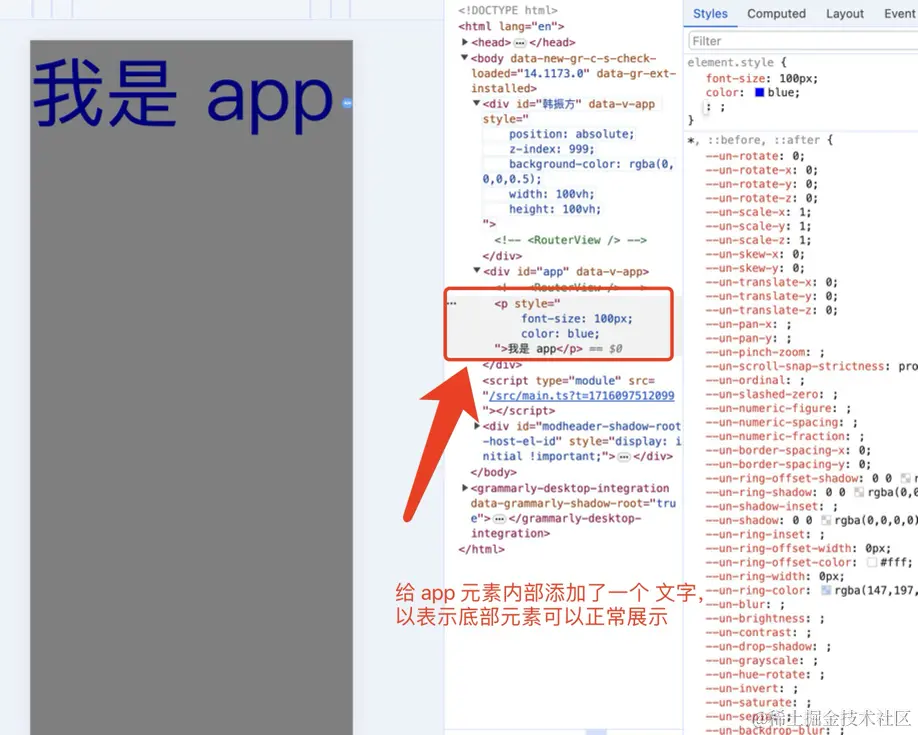Expand the modheader-shadow-root div node
The image size is (918, 735).
477,426
